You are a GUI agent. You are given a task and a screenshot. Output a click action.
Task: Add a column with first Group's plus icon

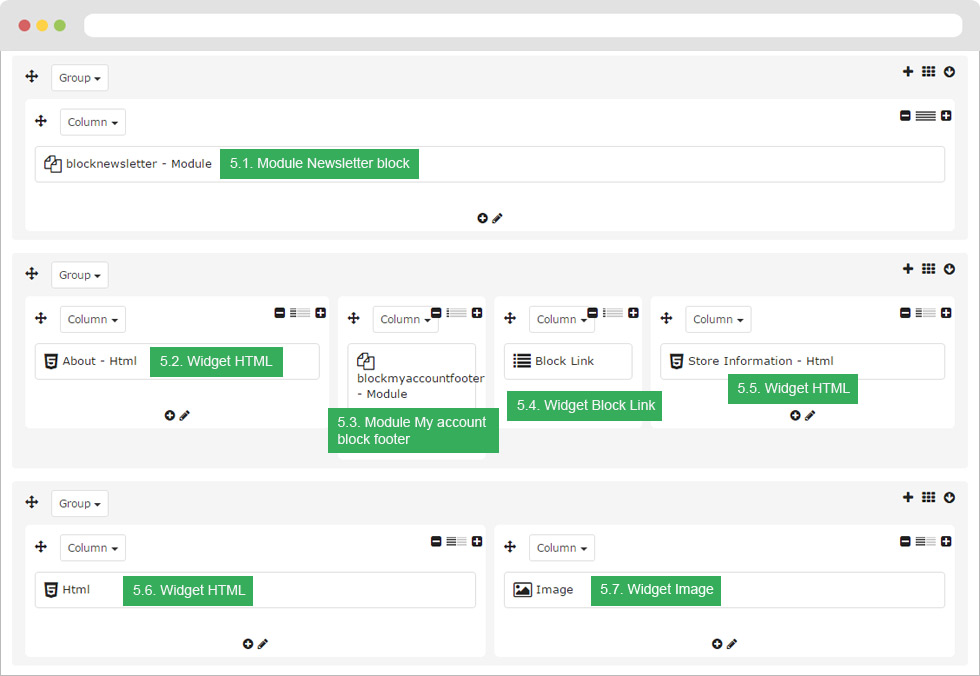[x=908, y=72]
